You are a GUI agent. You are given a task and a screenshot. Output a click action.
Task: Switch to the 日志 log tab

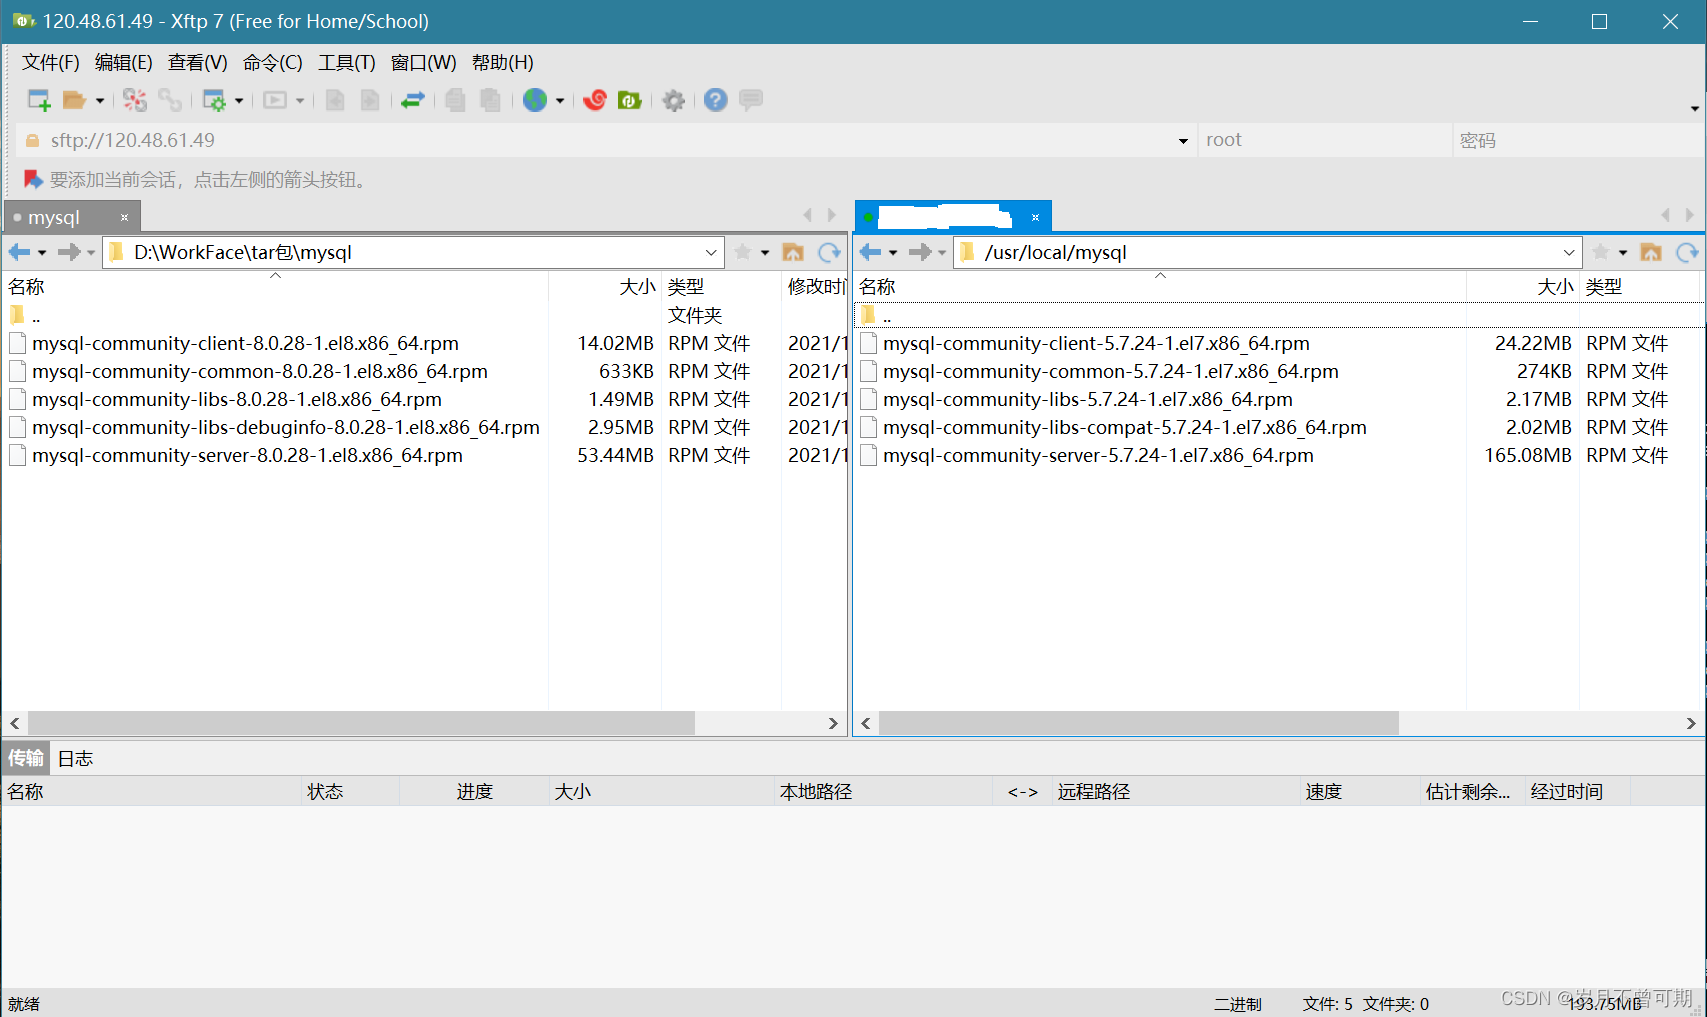pos(75,758)
